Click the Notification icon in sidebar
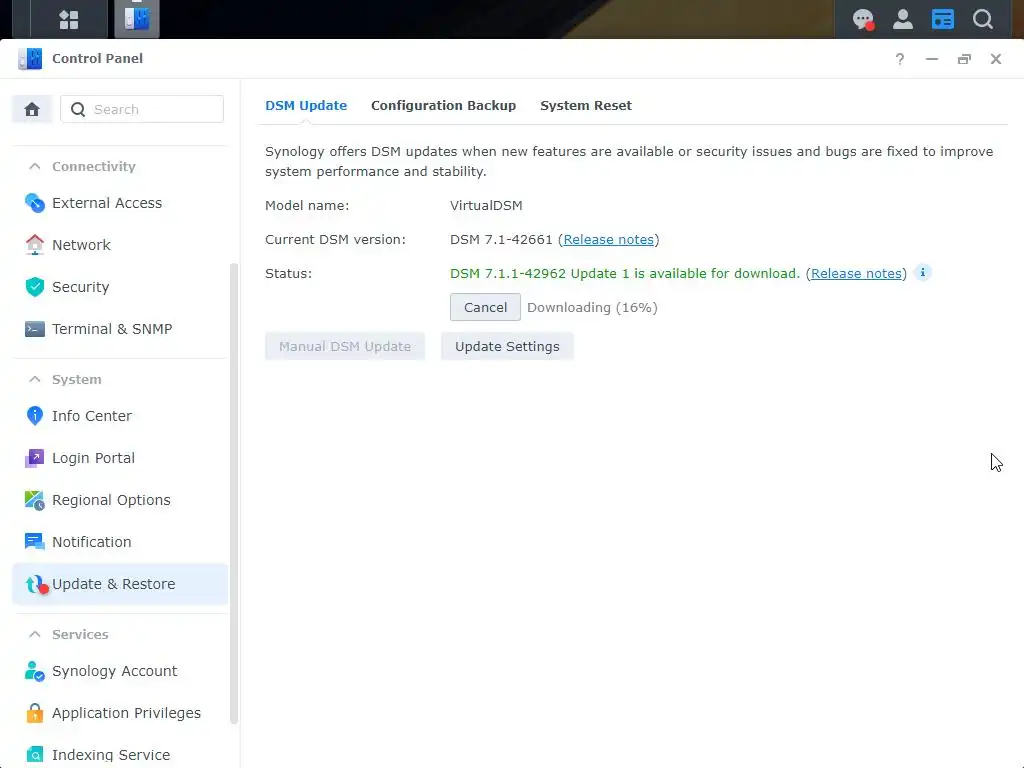This screenshot has height=768, width=1024. (35, 541)
